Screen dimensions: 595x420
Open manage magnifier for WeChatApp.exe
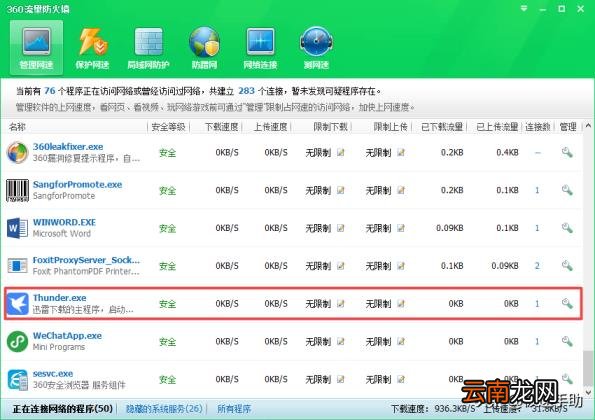567,341
